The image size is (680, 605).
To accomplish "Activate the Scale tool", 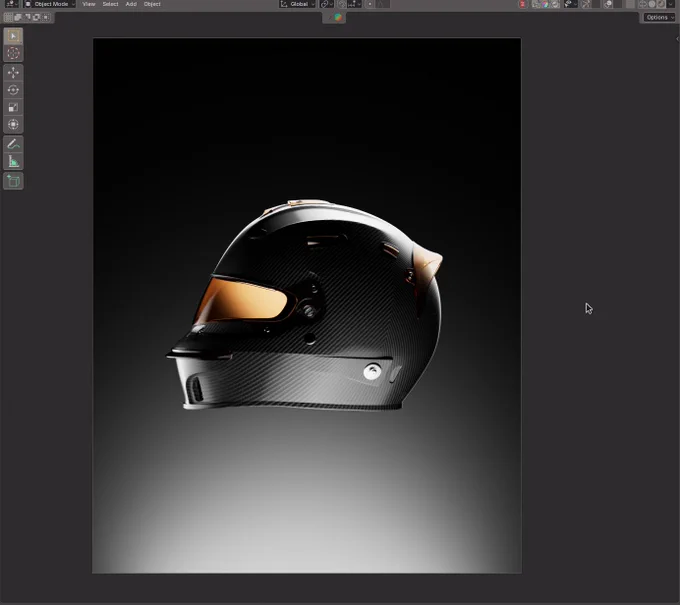I will click(x=13, y=107).
